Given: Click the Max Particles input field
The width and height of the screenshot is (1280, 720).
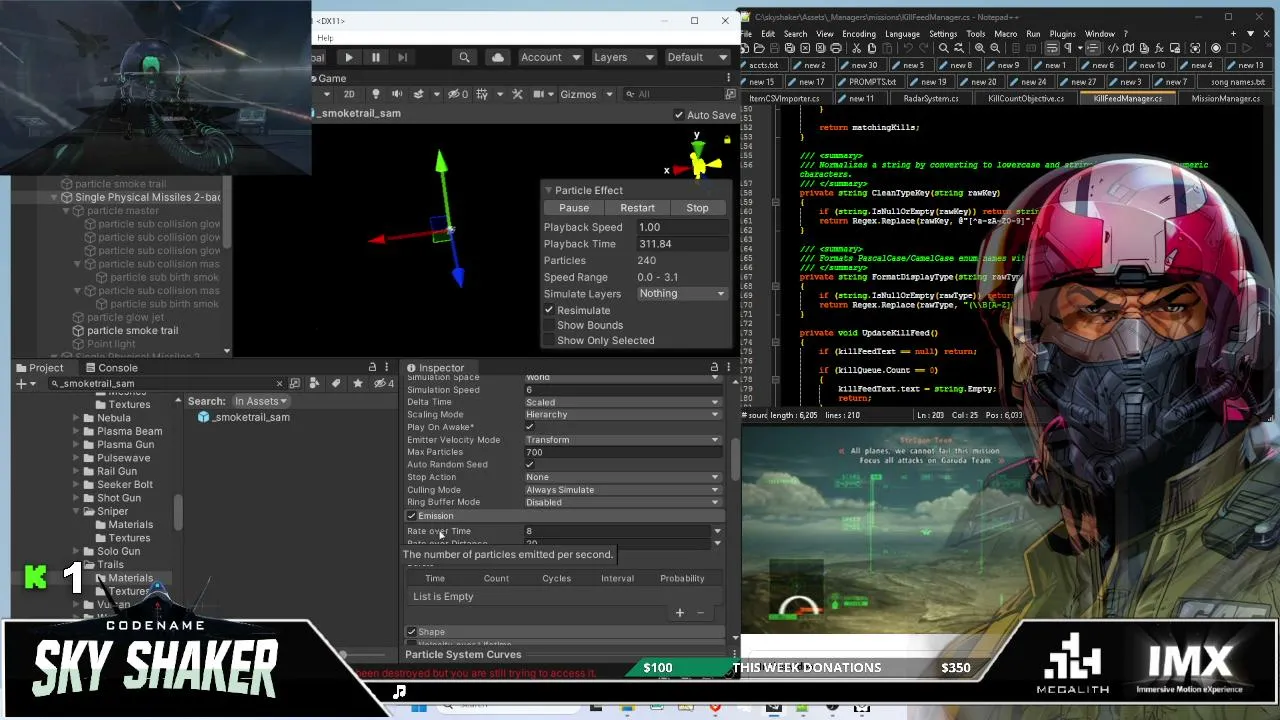Looking at the screenshot, I should [622, 452].
